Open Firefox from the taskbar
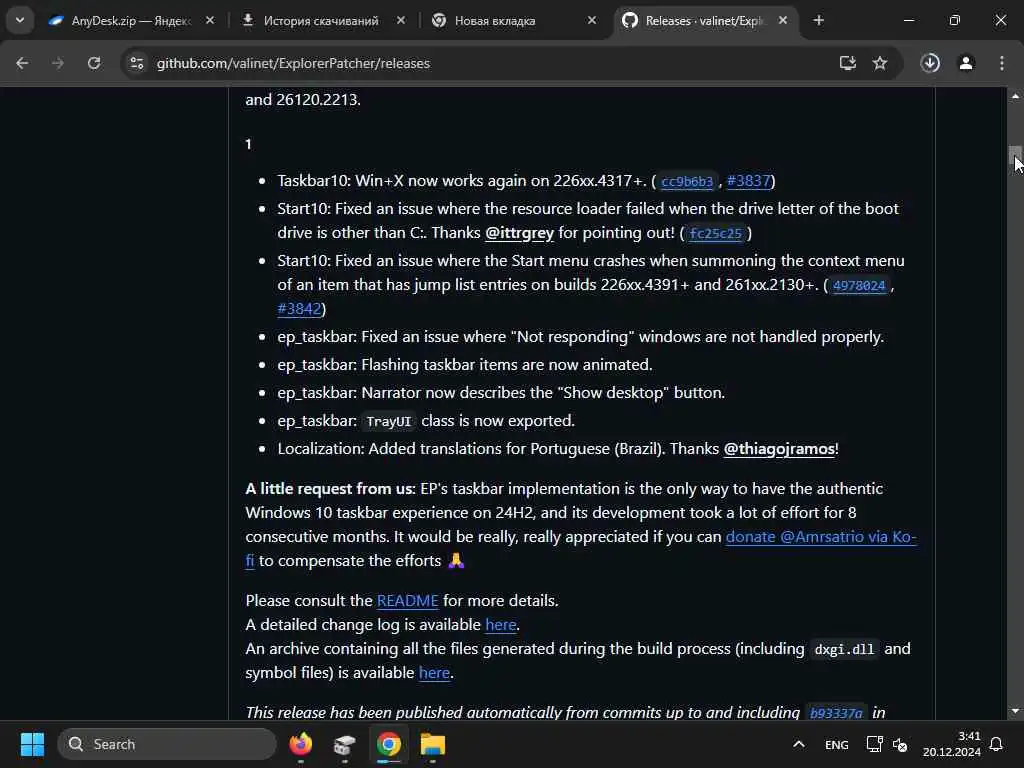The width and height of the screenshot is (1024, 768). coord(300,744)
